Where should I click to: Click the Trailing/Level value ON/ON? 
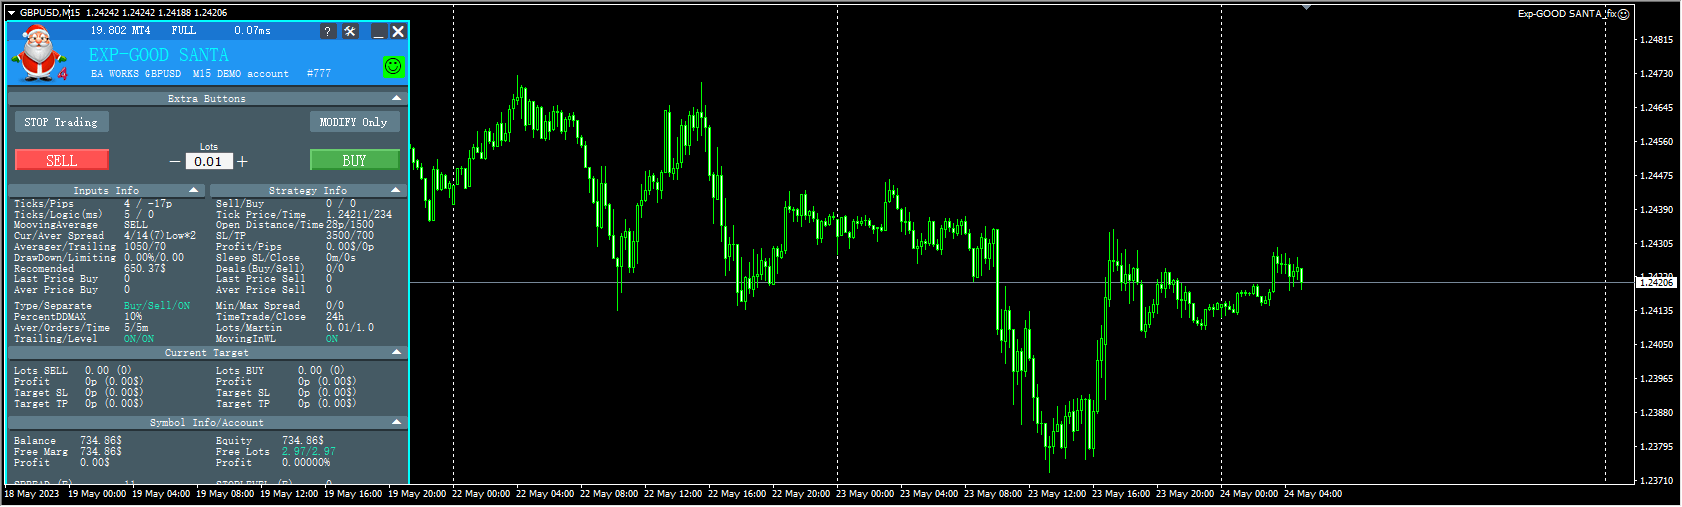[139, 339]
